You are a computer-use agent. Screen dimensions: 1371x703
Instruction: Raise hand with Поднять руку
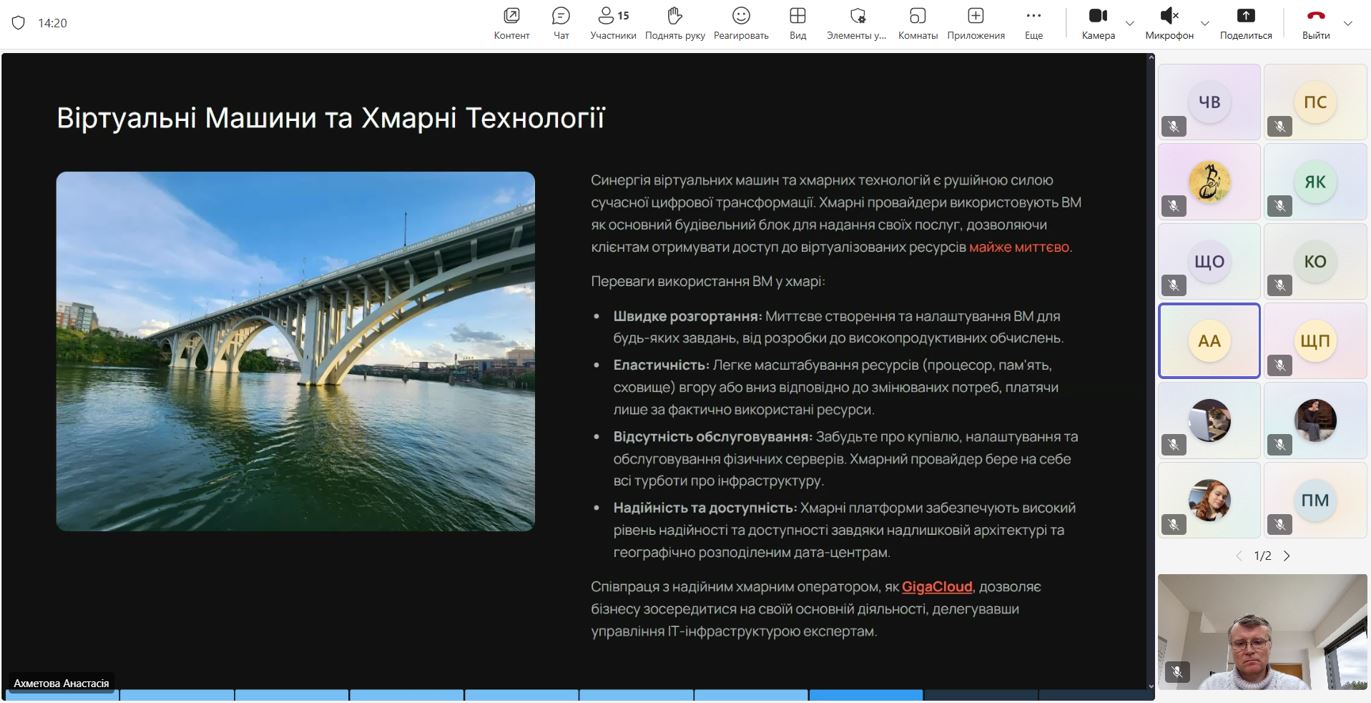tap(675, 23)
